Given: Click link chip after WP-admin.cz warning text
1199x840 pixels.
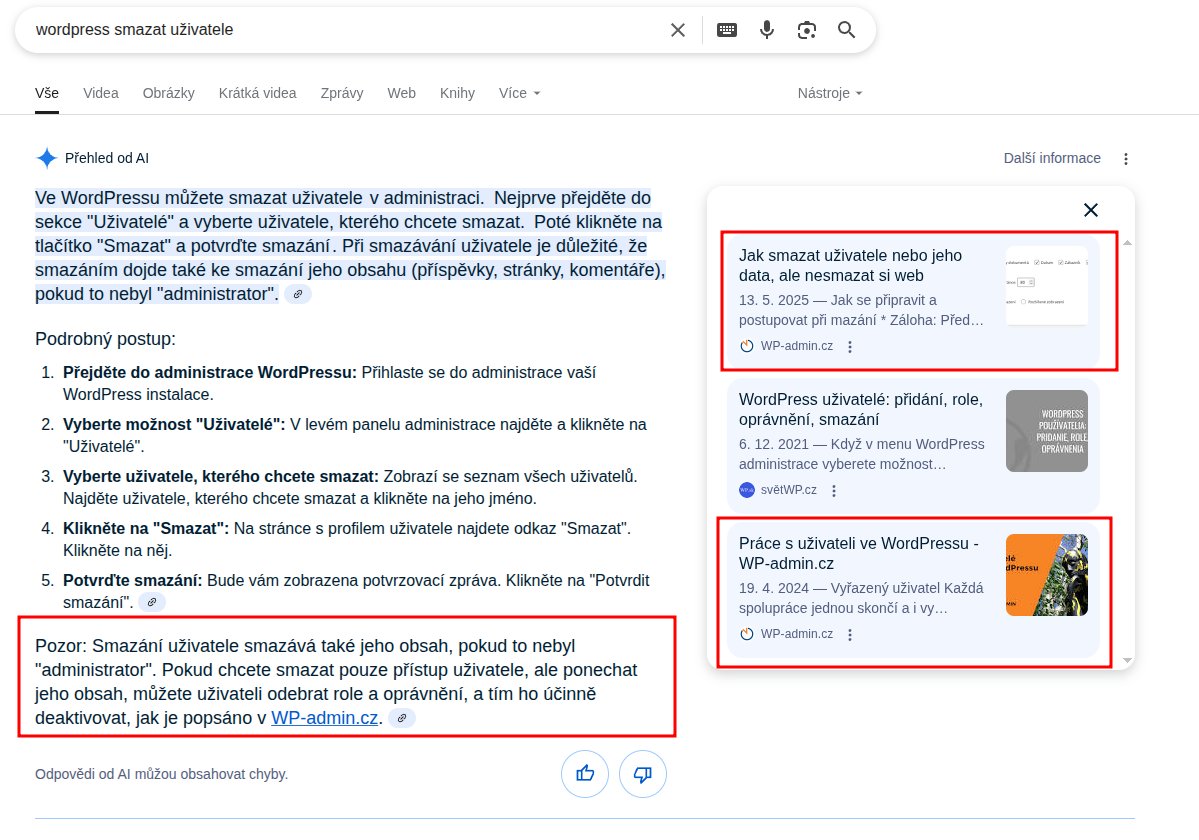Looking at the screenshot, I should 401,718.
